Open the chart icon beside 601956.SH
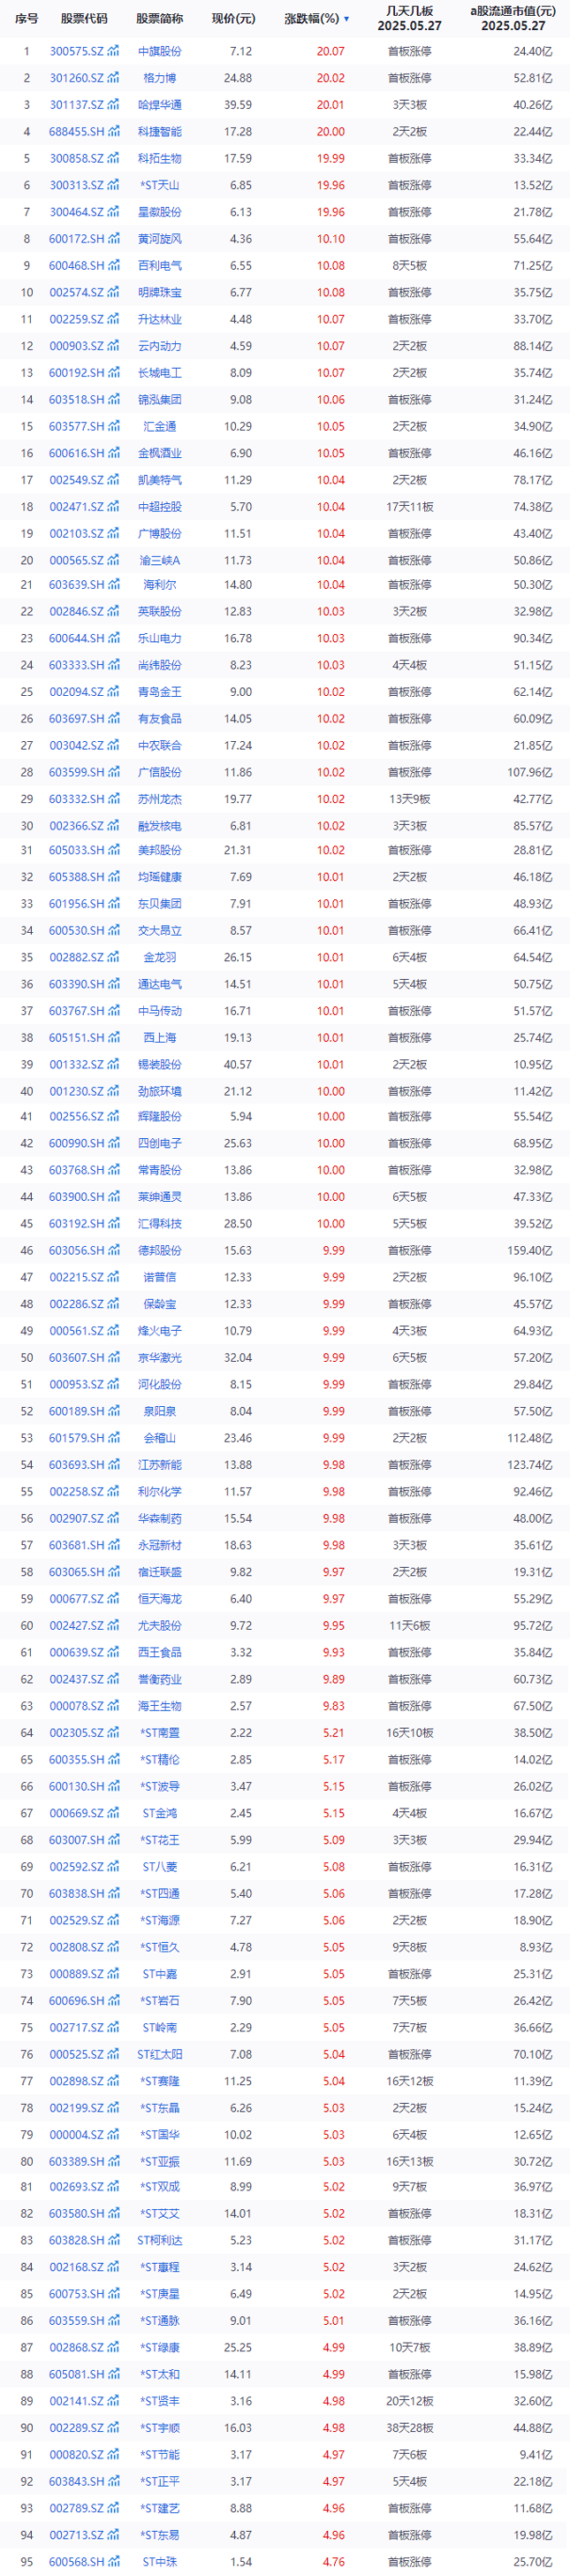This screenshot has width=570, height=2576. [113, 904]
